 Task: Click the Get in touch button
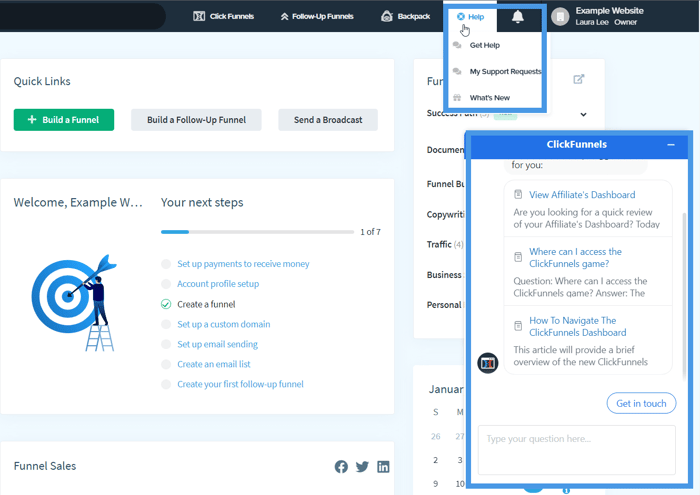[641, 403]
